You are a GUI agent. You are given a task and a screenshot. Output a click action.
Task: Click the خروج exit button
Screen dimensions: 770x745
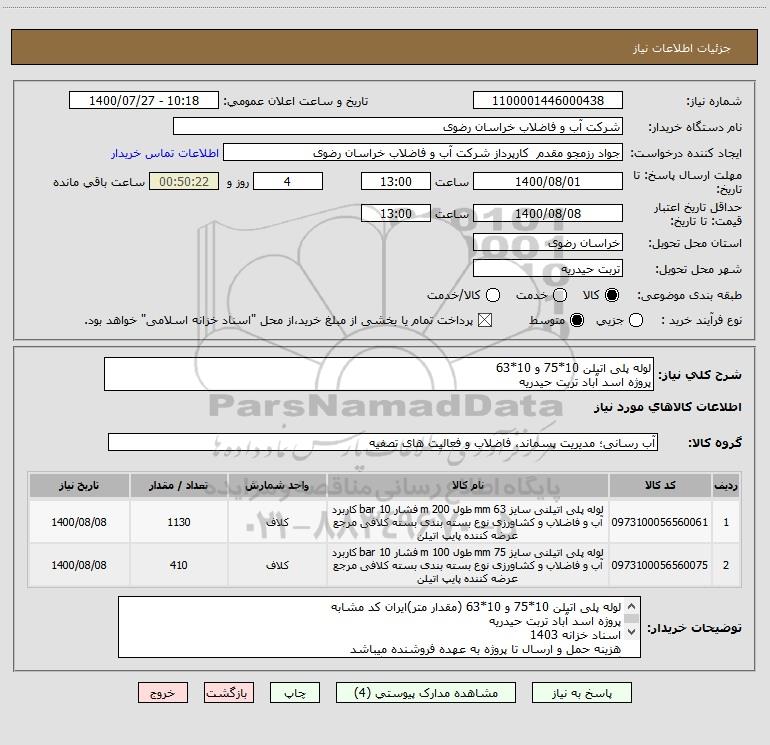pyautogui.click(x=163, y=693)
